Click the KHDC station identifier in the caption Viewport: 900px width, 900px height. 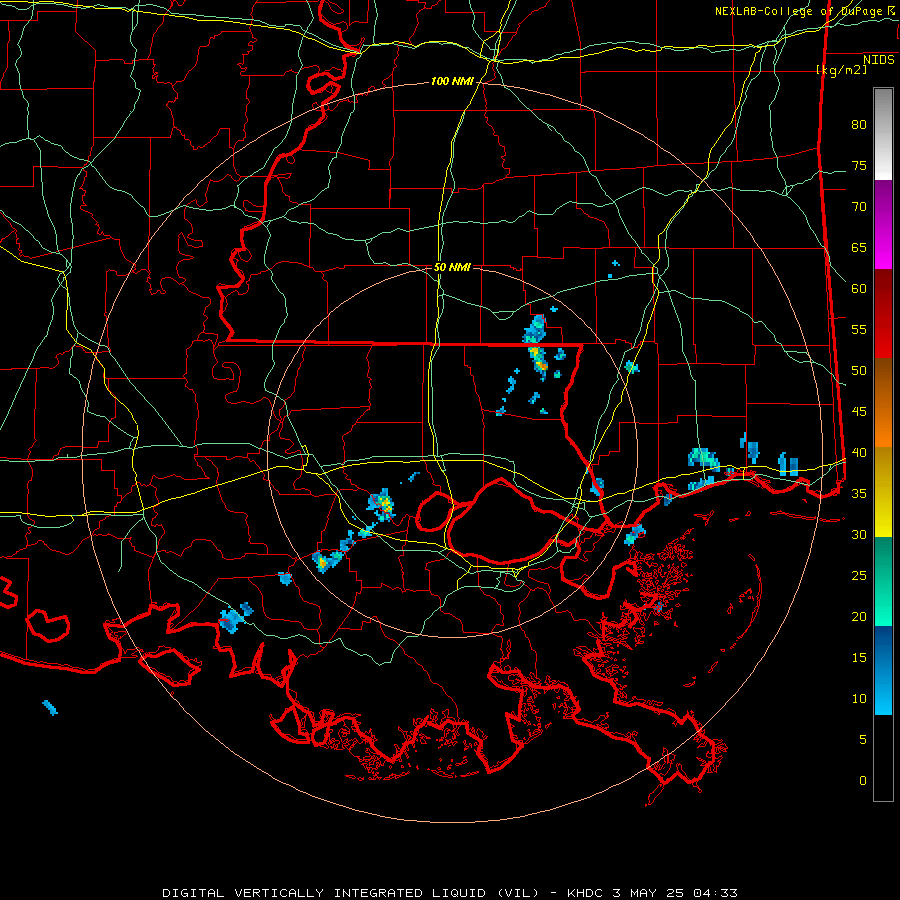[585, 893]
